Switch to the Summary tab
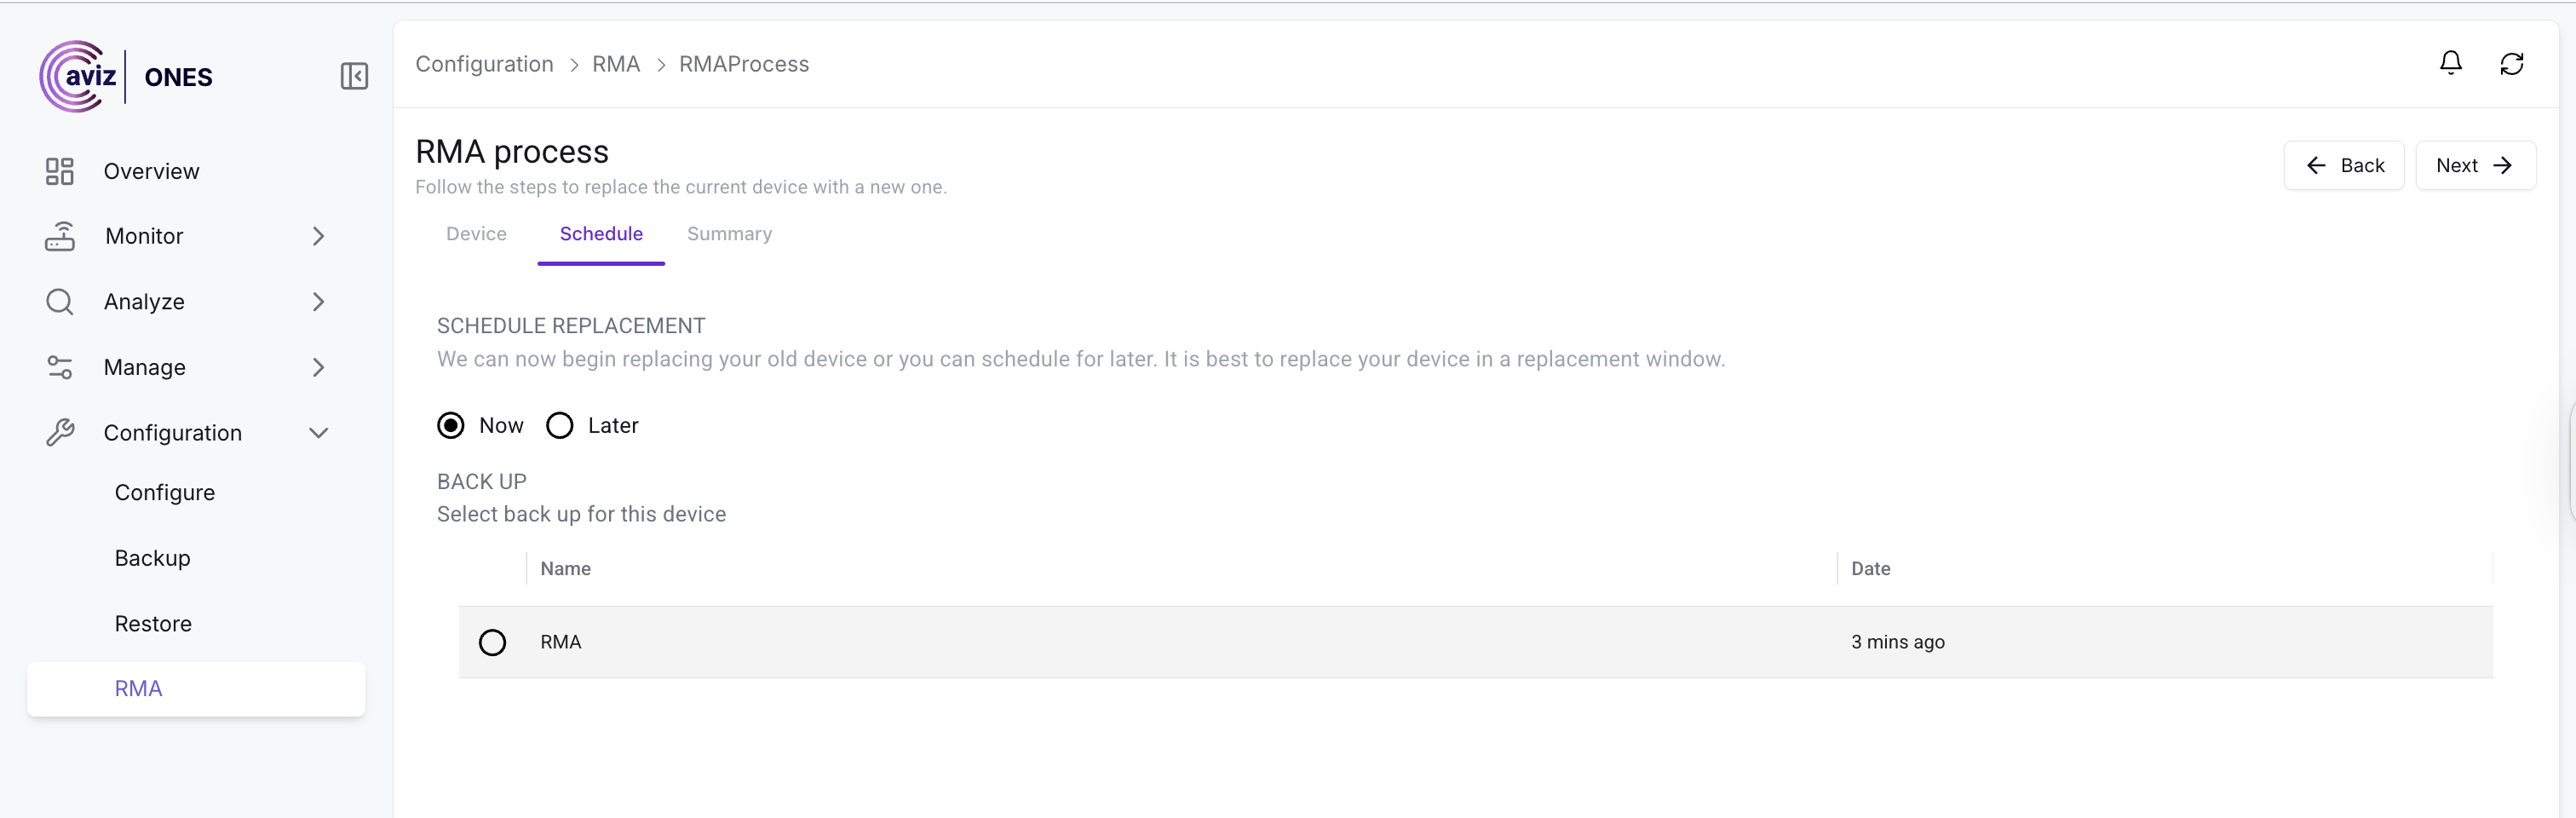 coord(729,234)
